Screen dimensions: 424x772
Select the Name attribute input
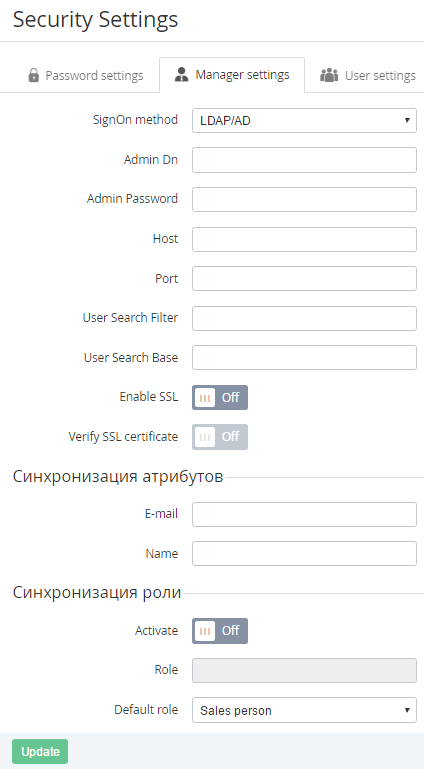pyautogui.click(x=304, y=554)
